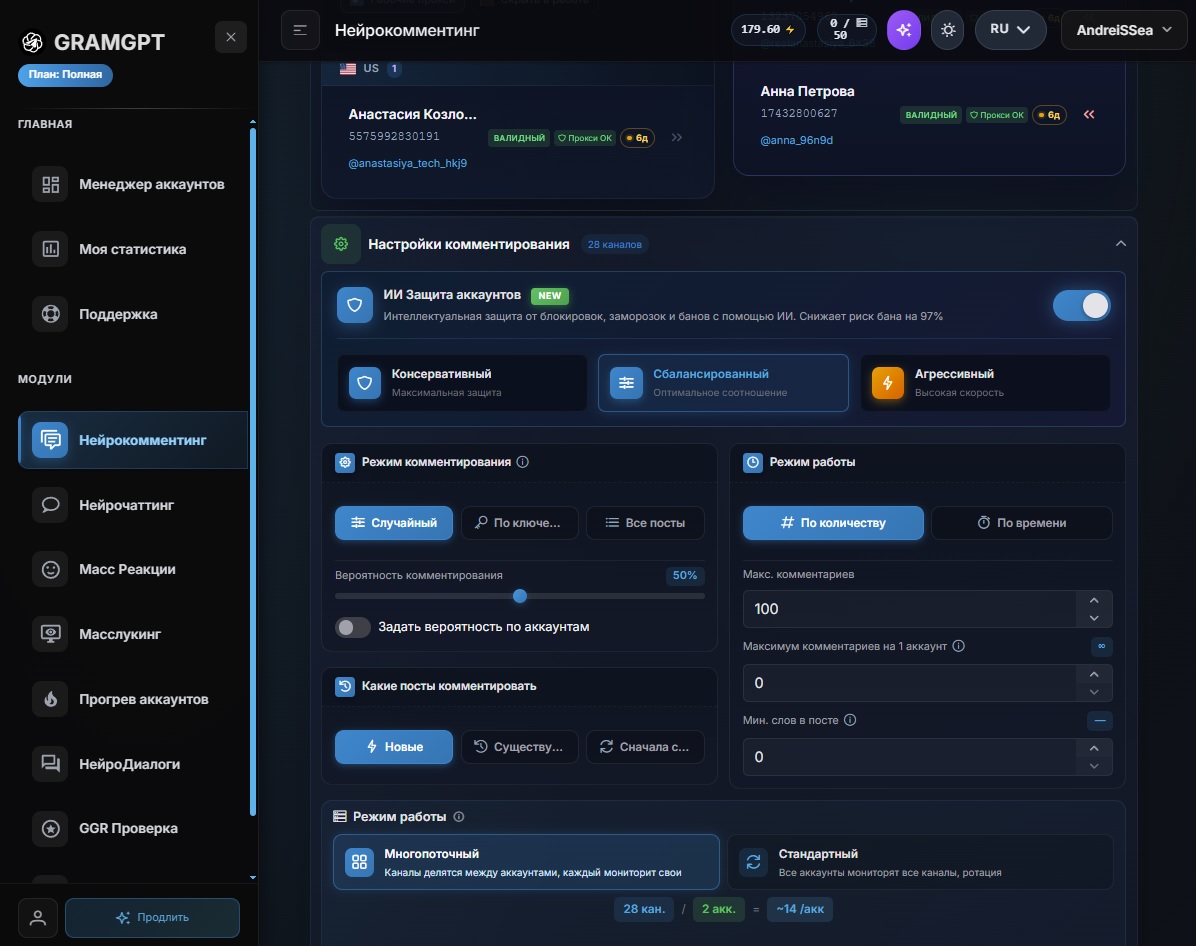Screen dimensions: 1196x946
Task: Increase Макс. комментариев with the up arrow
Action: [1095, 600]
